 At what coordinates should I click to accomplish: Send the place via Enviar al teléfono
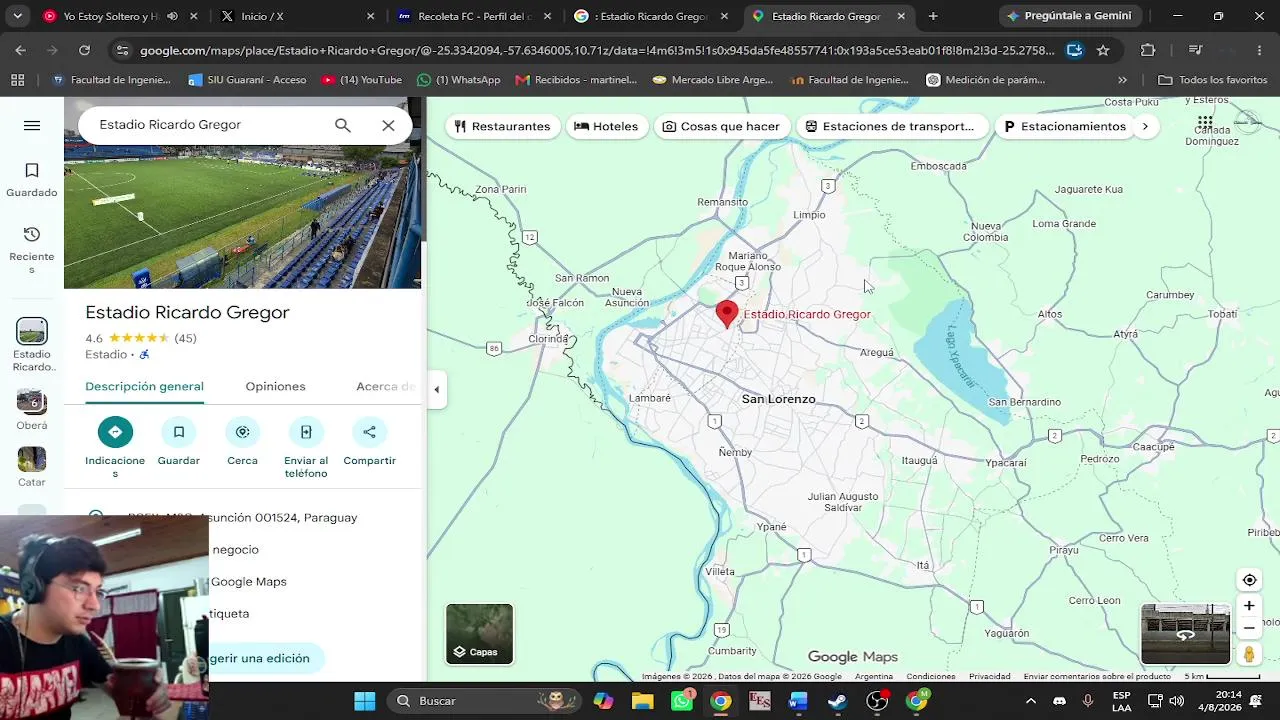pos(306,447)
